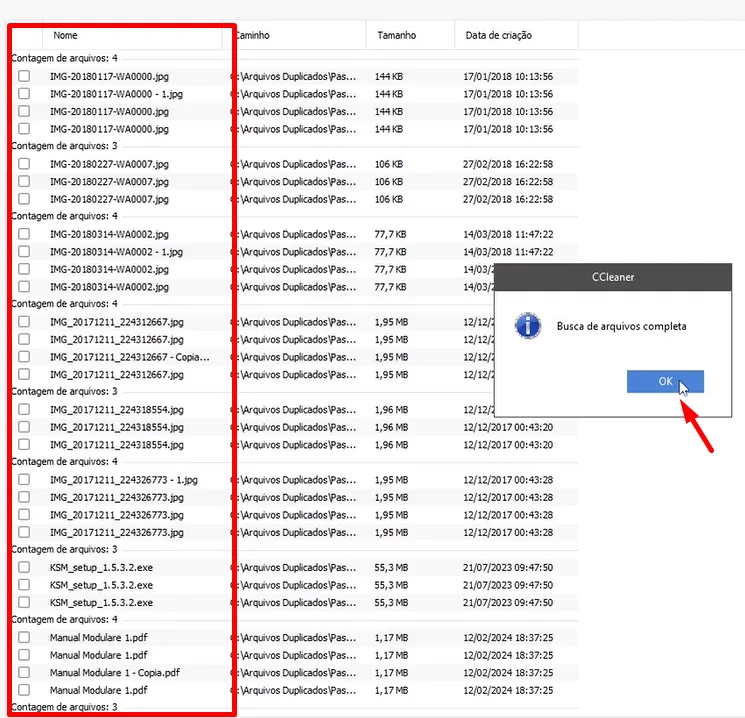Click OK in the CCleaner dialog

coord(665,381)
